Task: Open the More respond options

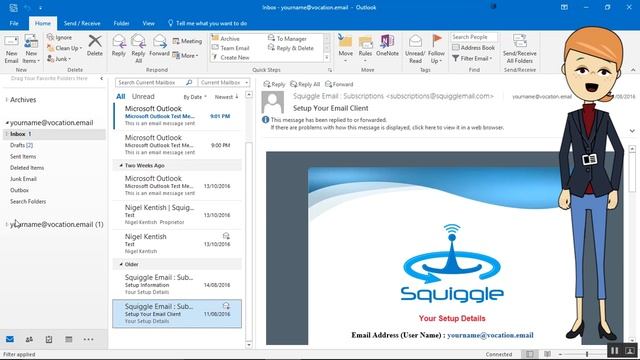Action: click(185, 56)
